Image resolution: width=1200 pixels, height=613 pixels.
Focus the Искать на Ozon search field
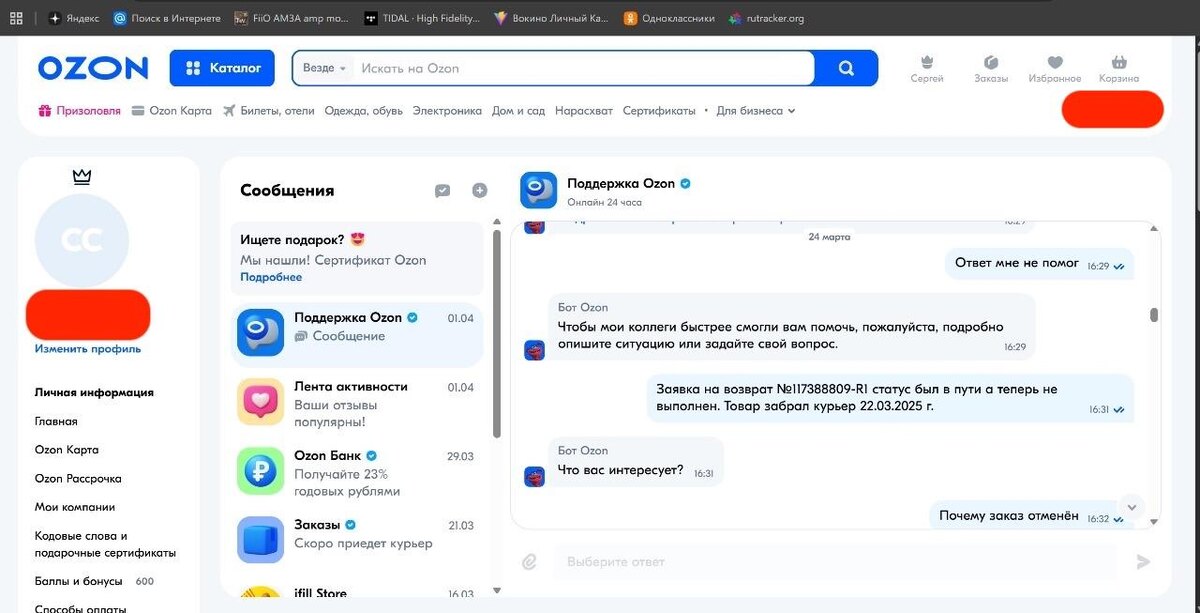(583, 68)
